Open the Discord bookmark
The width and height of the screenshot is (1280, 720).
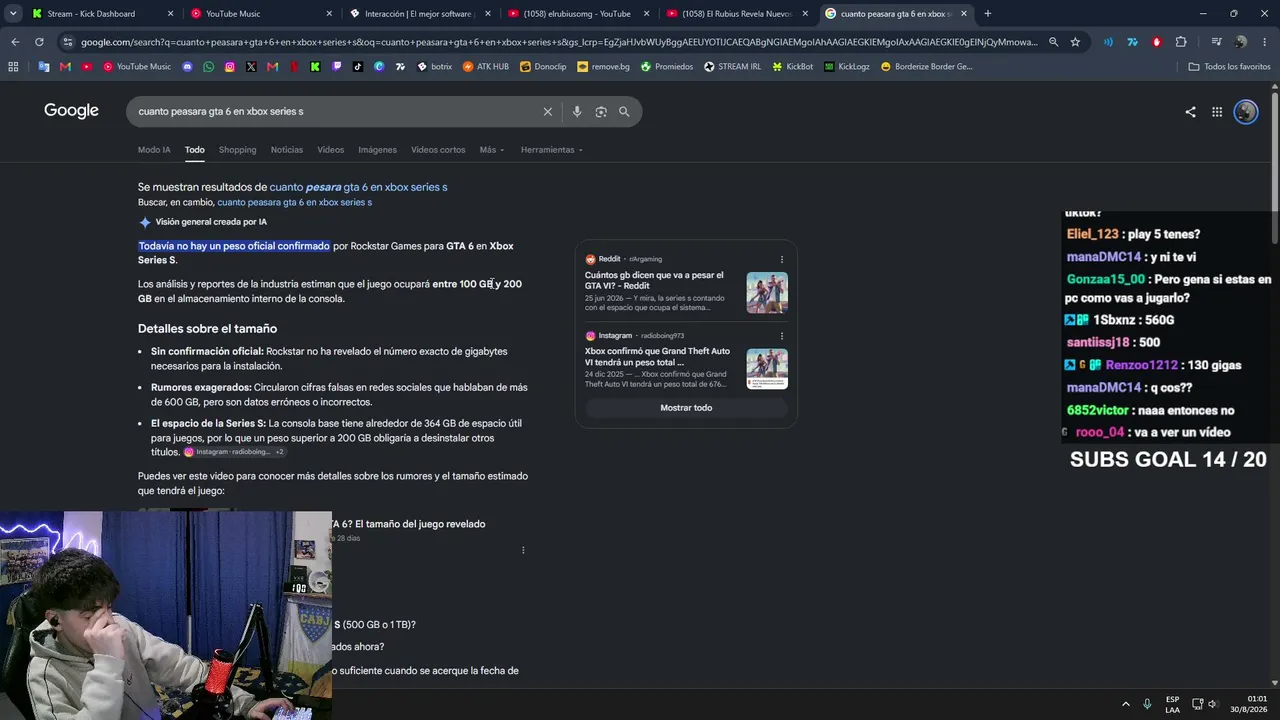[187, 67]
